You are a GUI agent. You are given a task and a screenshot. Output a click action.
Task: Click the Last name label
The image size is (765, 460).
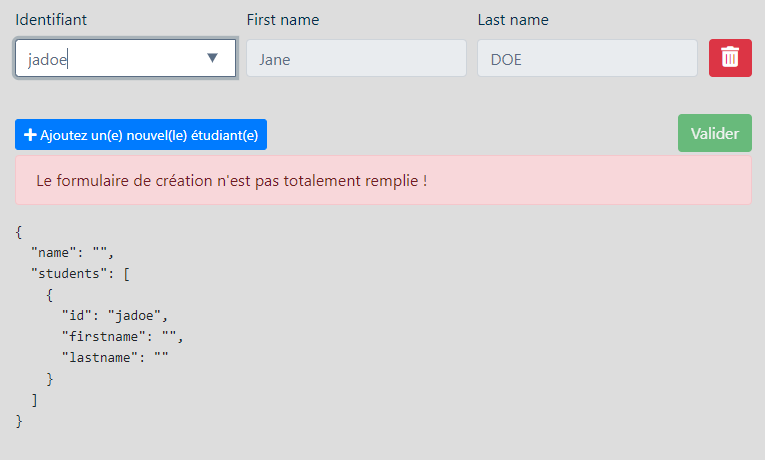(513, 20)
